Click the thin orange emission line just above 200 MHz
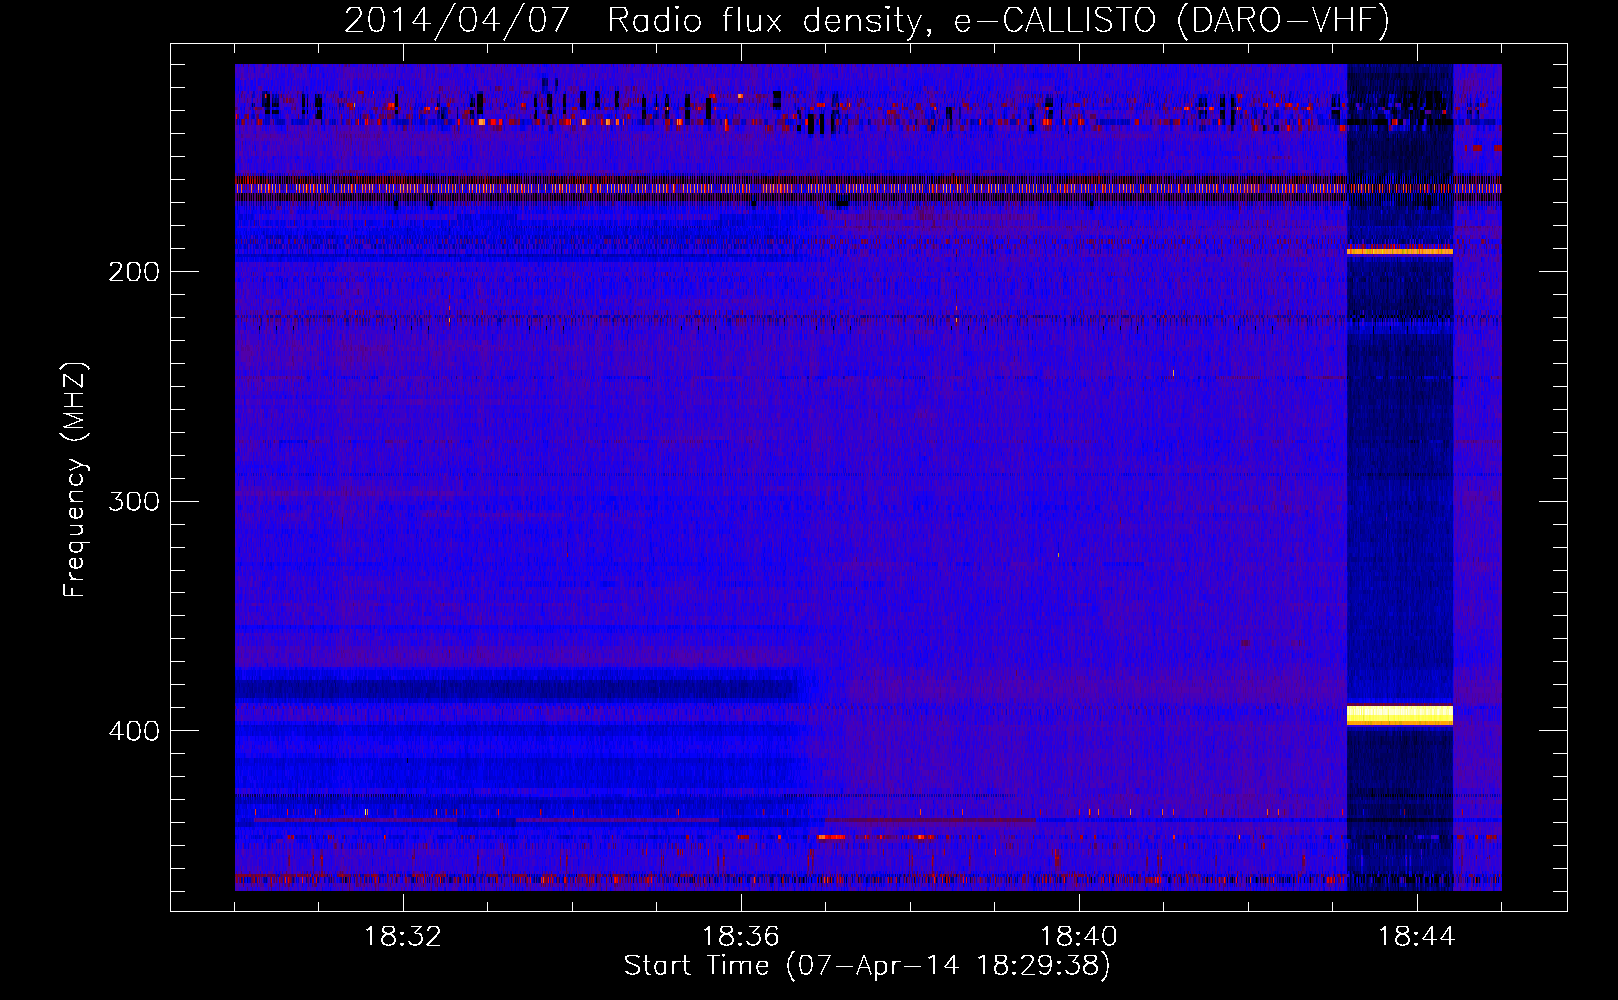The image size is (1618, 1000). 1400,251
